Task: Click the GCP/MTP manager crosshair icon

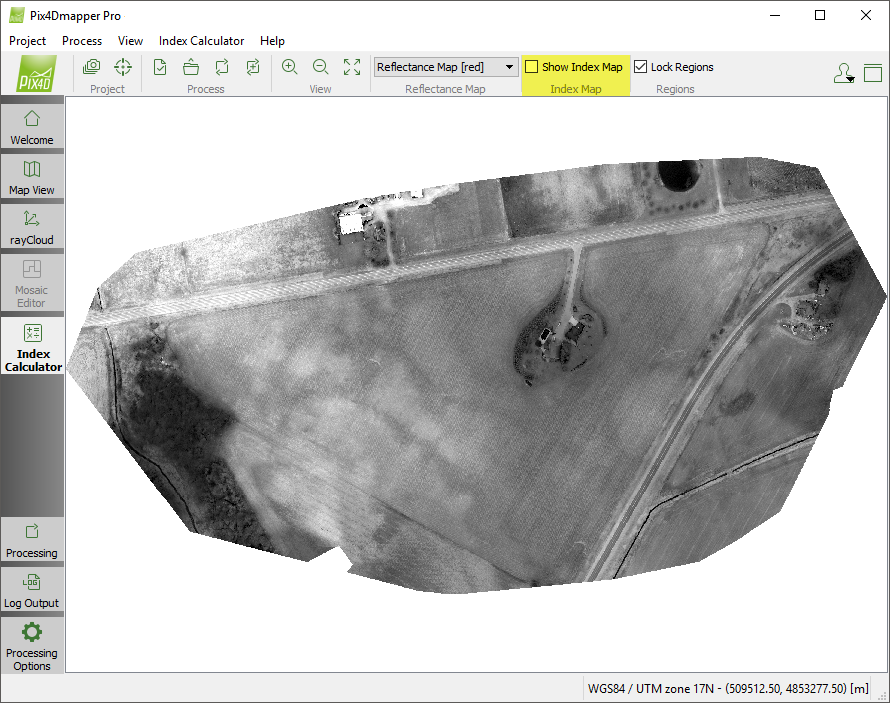Action: coord(122,67)
